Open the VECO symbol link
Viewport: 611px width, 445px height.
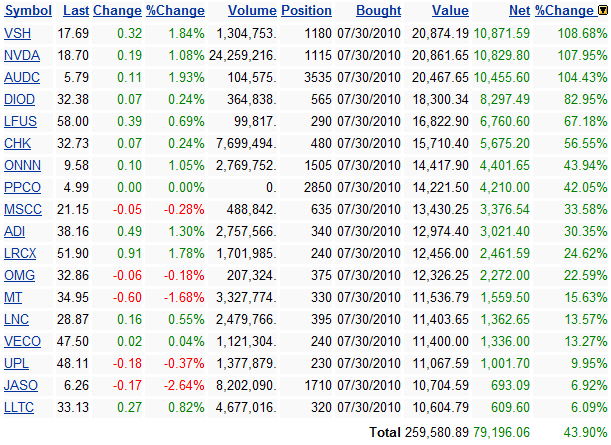23,342
